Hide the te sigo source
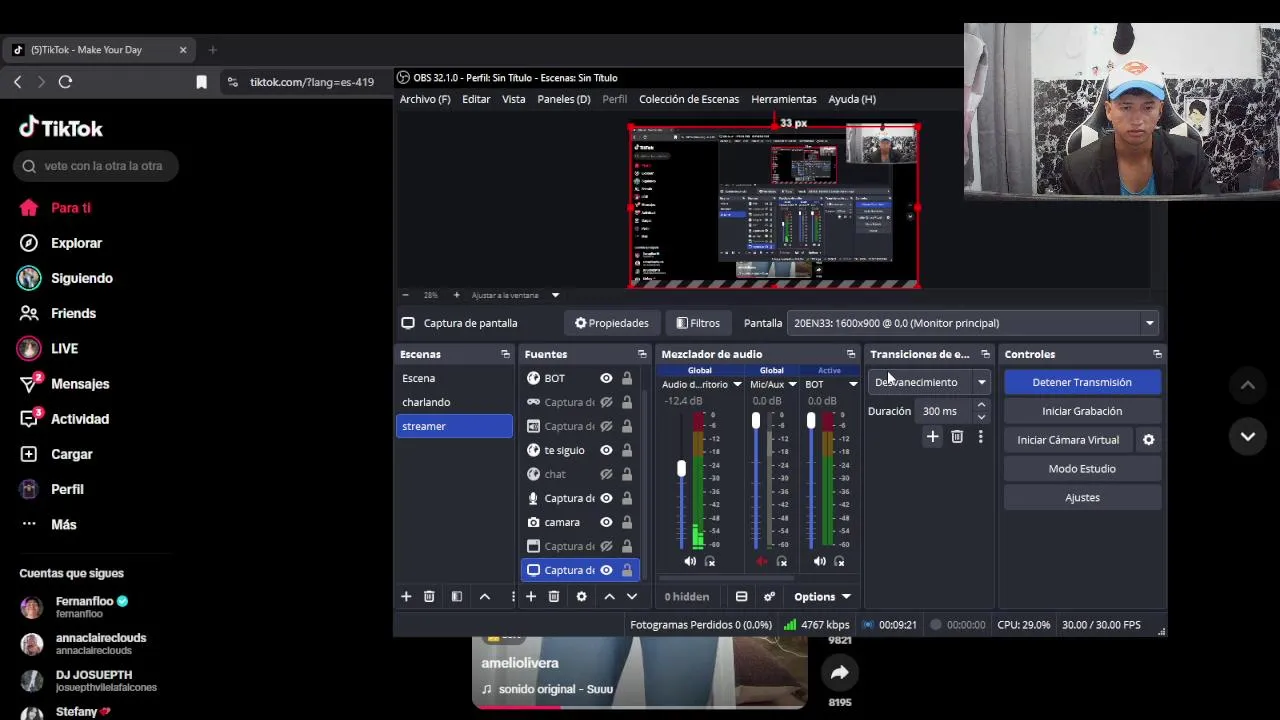 [x=606, y=450]
